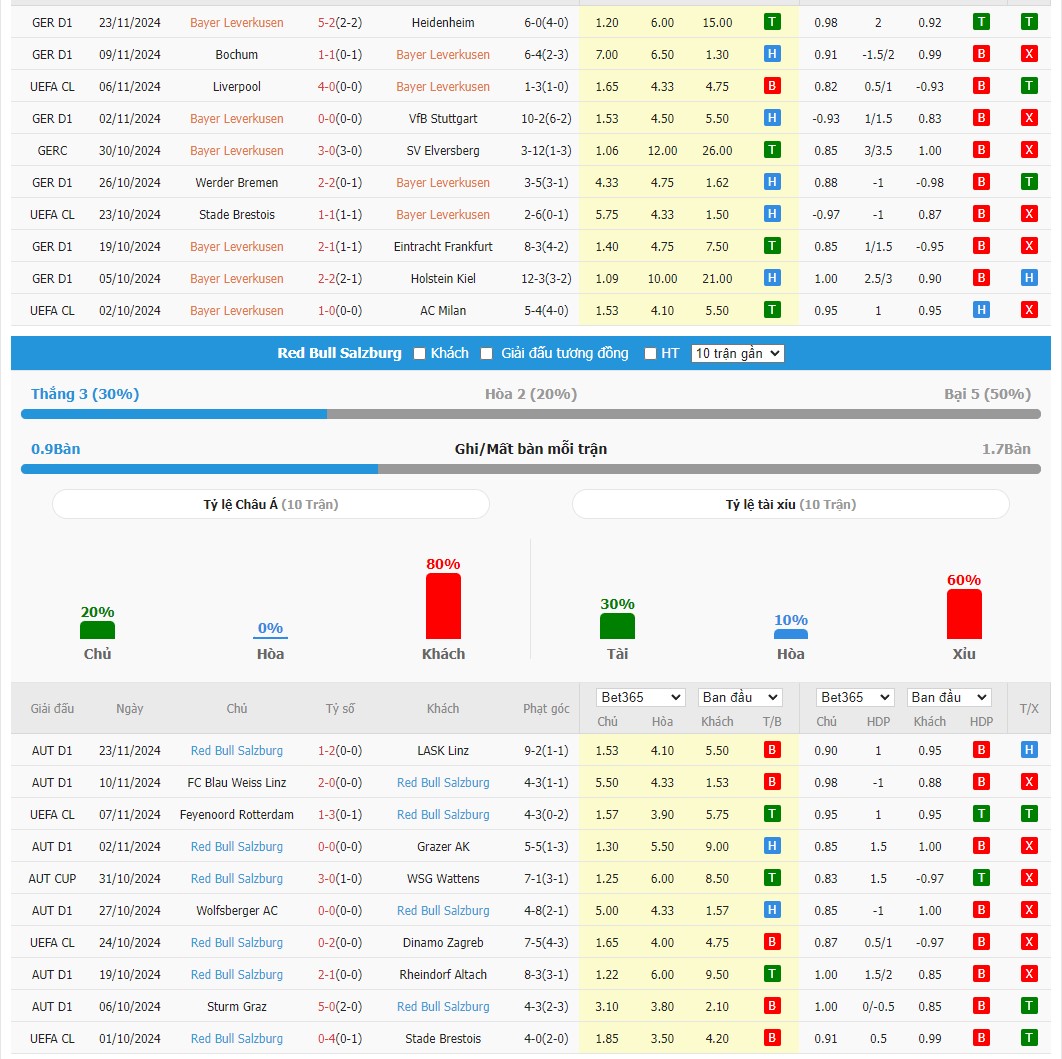Image resolution: width=1062 pixels, height=1059 pixels.
Task: Click red B 1X2 badge in LASK Linz row
Action: click(771, 750)
